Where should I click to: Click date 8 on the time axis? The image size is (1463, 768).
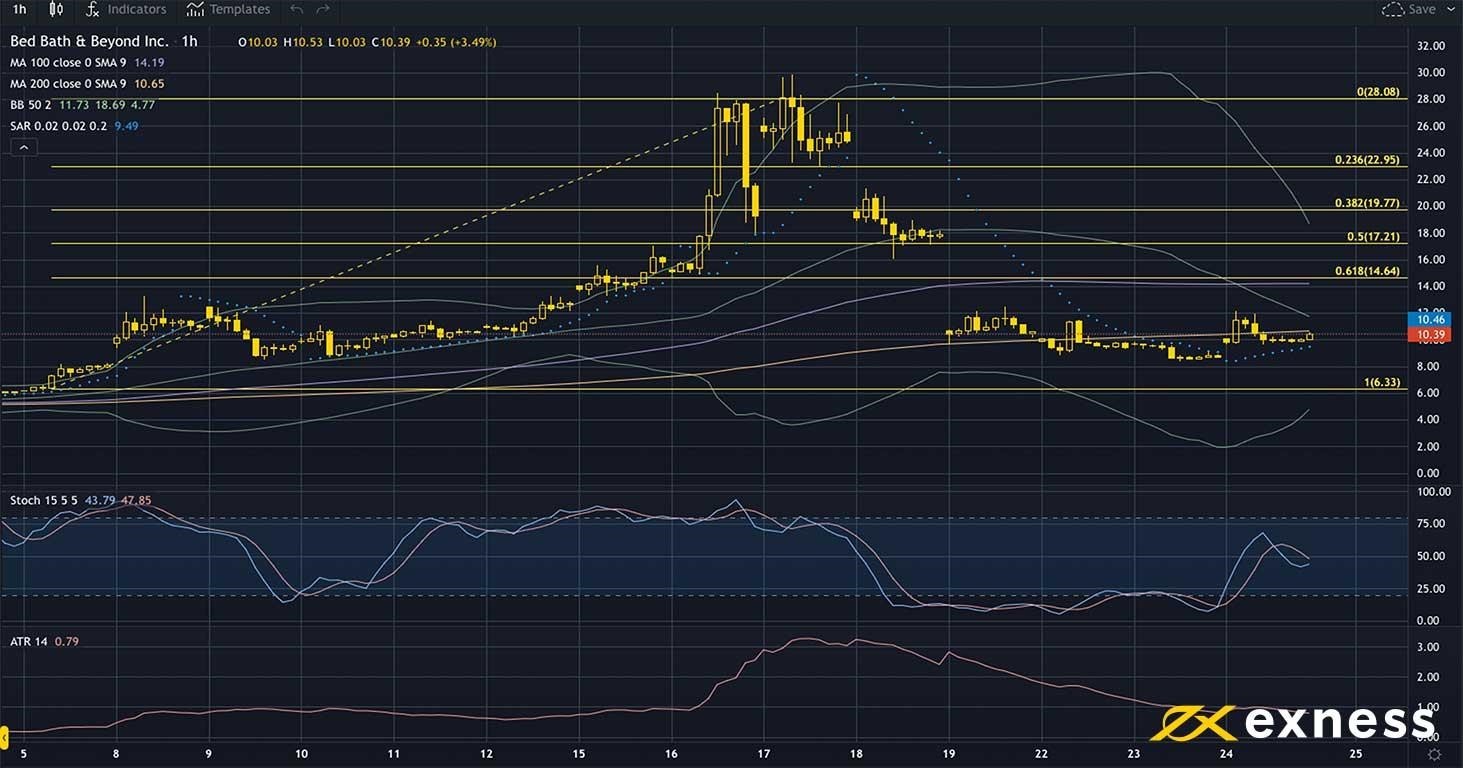116,753
